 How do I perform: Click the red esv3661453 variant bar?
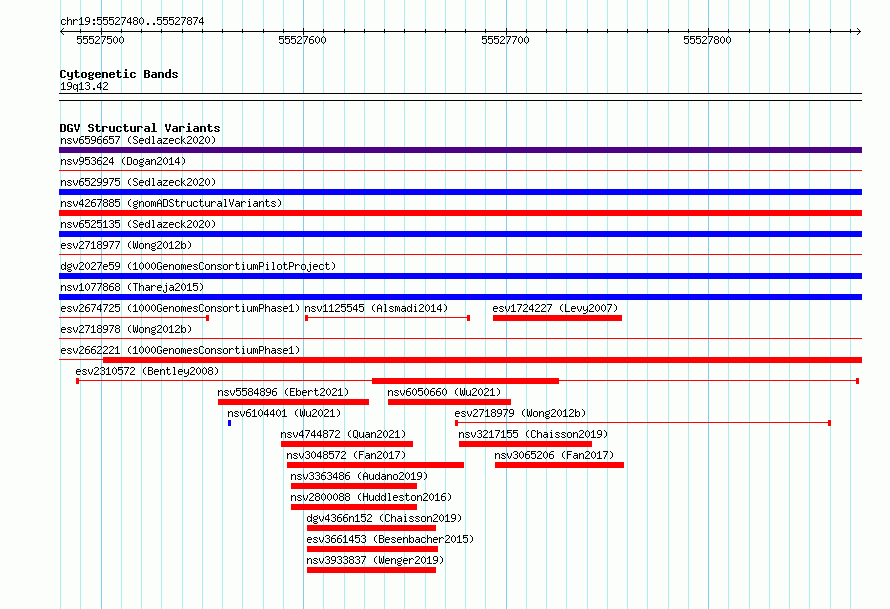[372, 549]
